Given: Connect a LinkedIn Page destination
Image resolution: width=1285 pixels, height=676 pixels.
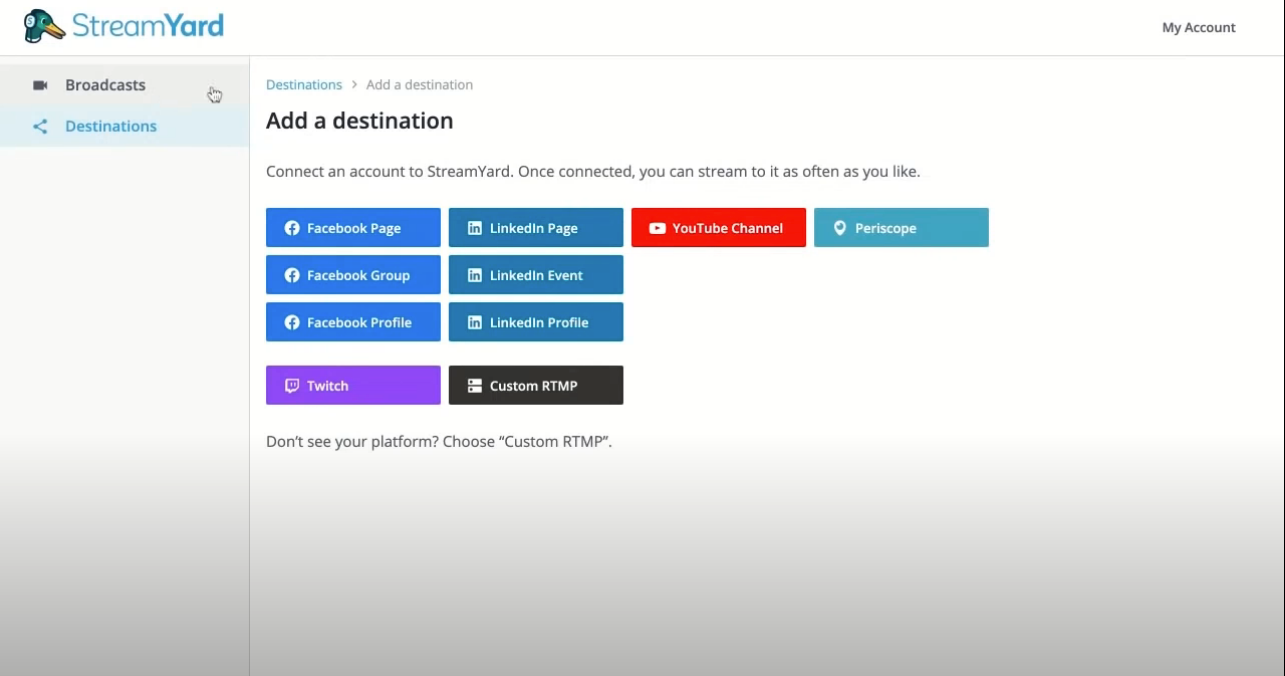Looking at the screenshot, I should coord(536,228).
